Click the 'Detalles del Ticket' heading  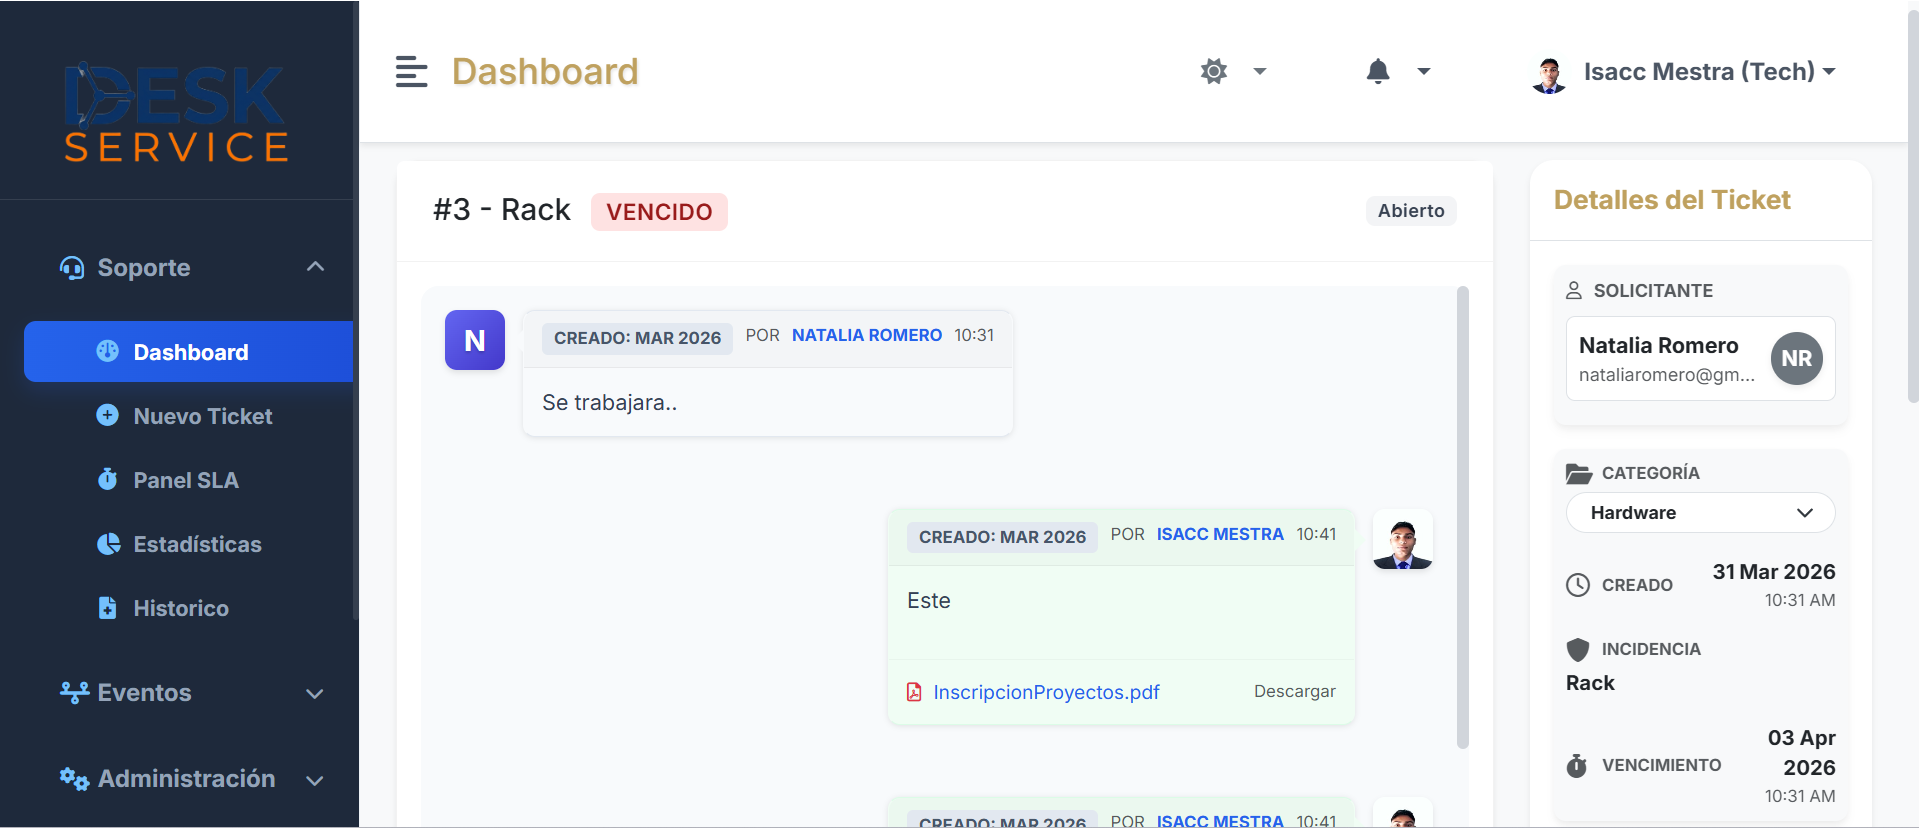[x=1672, y=200]
